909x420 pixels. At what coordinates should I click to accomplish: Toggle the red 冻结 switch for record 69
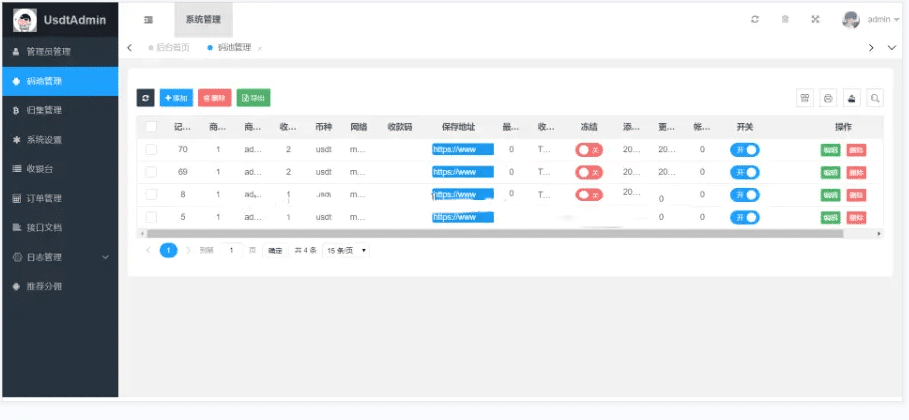pyautogui.click(x=589, y=172)
